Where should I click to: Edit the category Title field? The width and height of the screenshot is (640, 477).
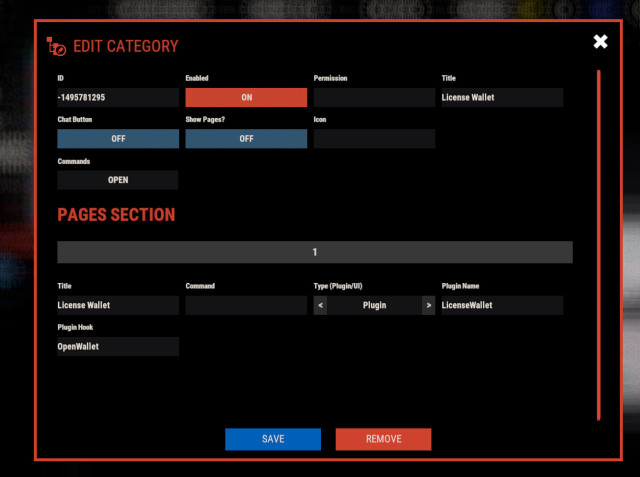point(502,98)
